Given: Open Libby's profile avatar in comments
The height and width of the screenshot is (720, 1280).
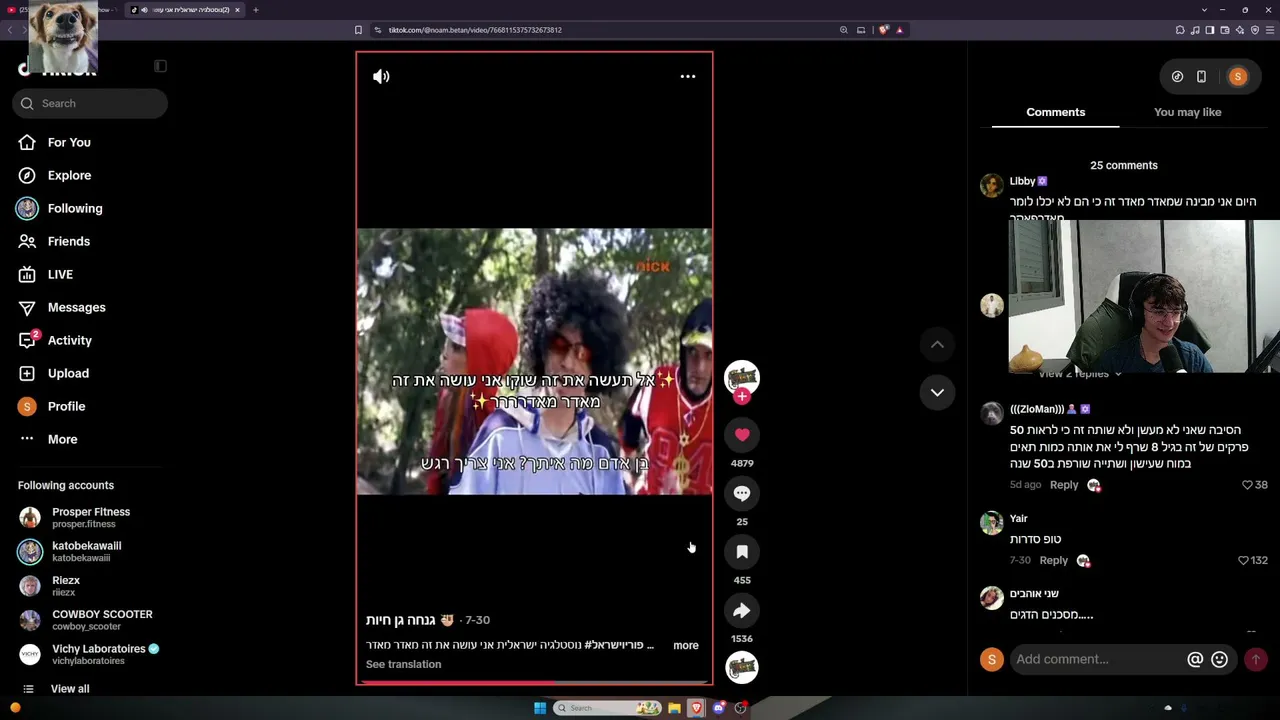Looking at the screenshot, I should [x=991, y=186].
